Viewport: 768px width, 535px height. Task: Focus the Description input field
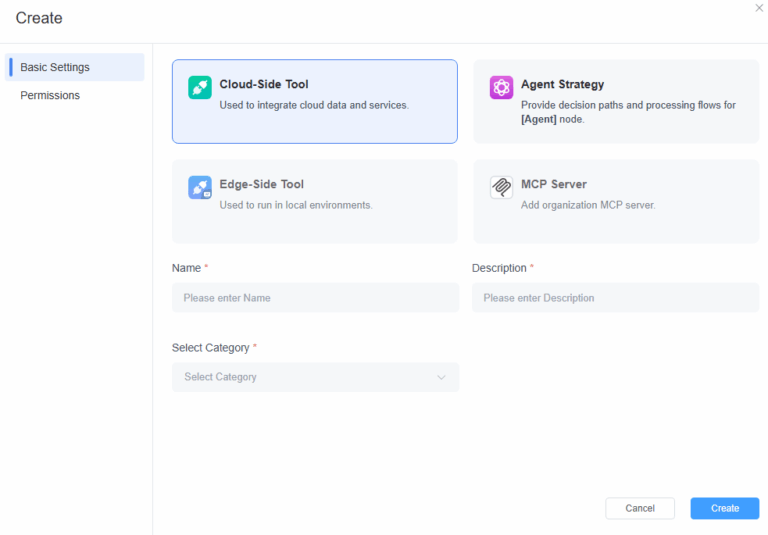click(615, 298)
